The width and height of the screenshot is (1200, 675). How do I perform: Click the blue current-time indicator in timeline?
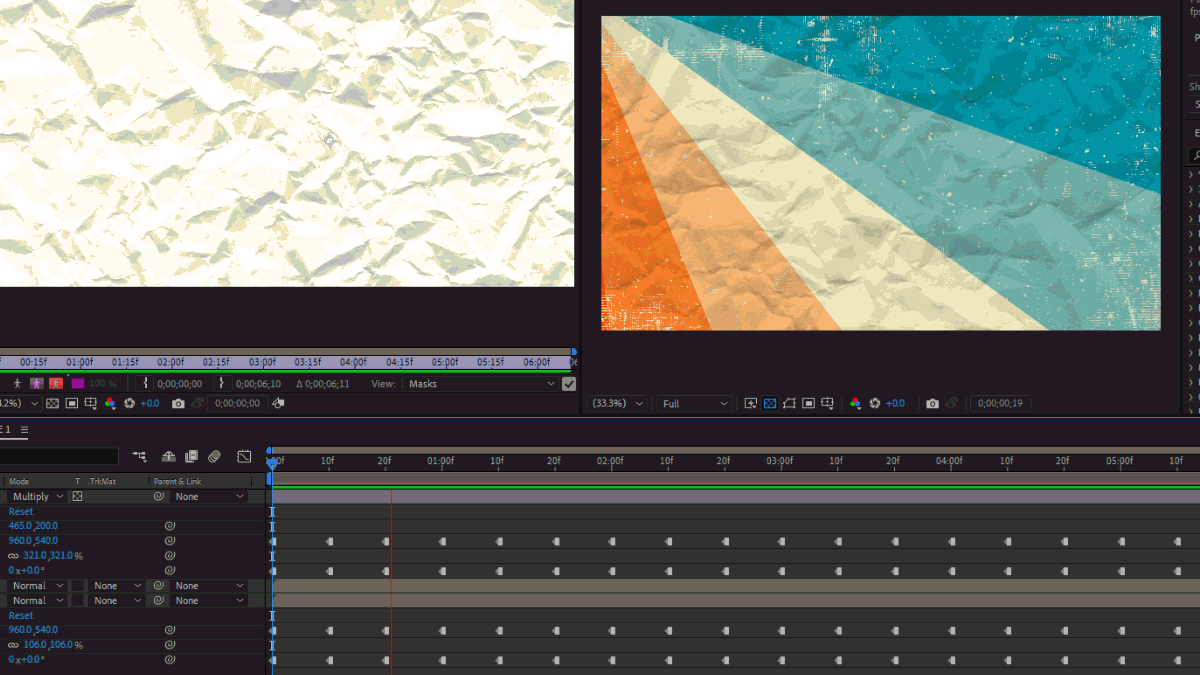click(x=272, y=462)
